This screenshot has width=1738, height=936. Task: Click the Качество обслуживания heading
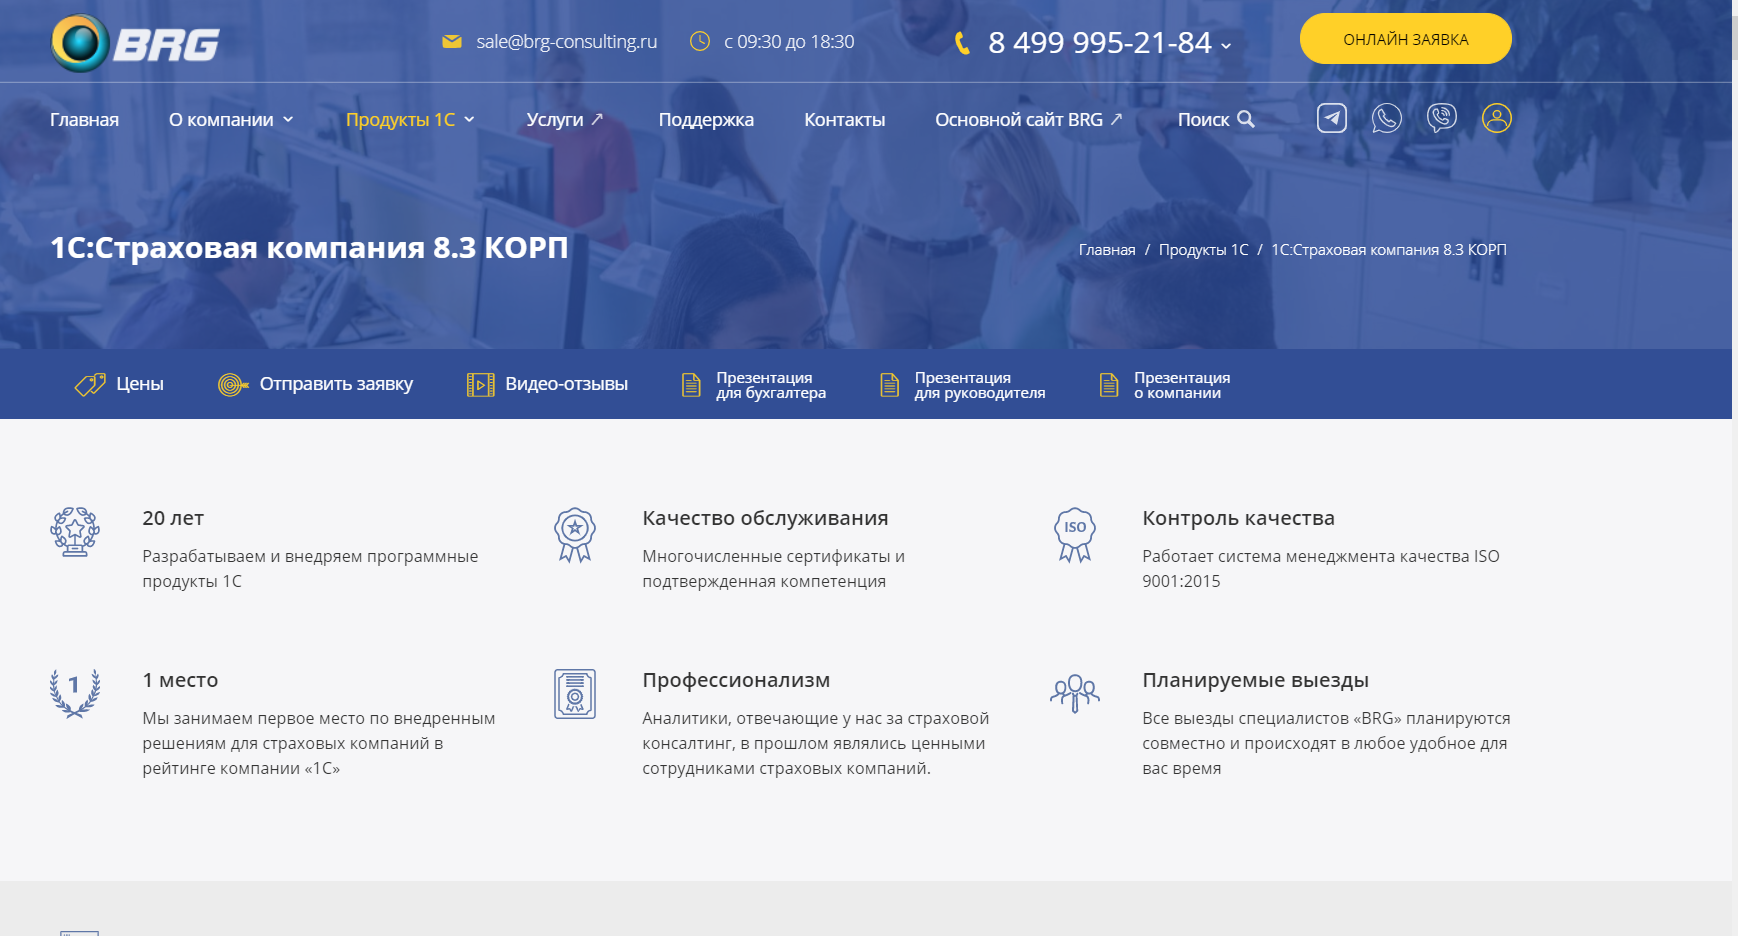coord(765,518)
